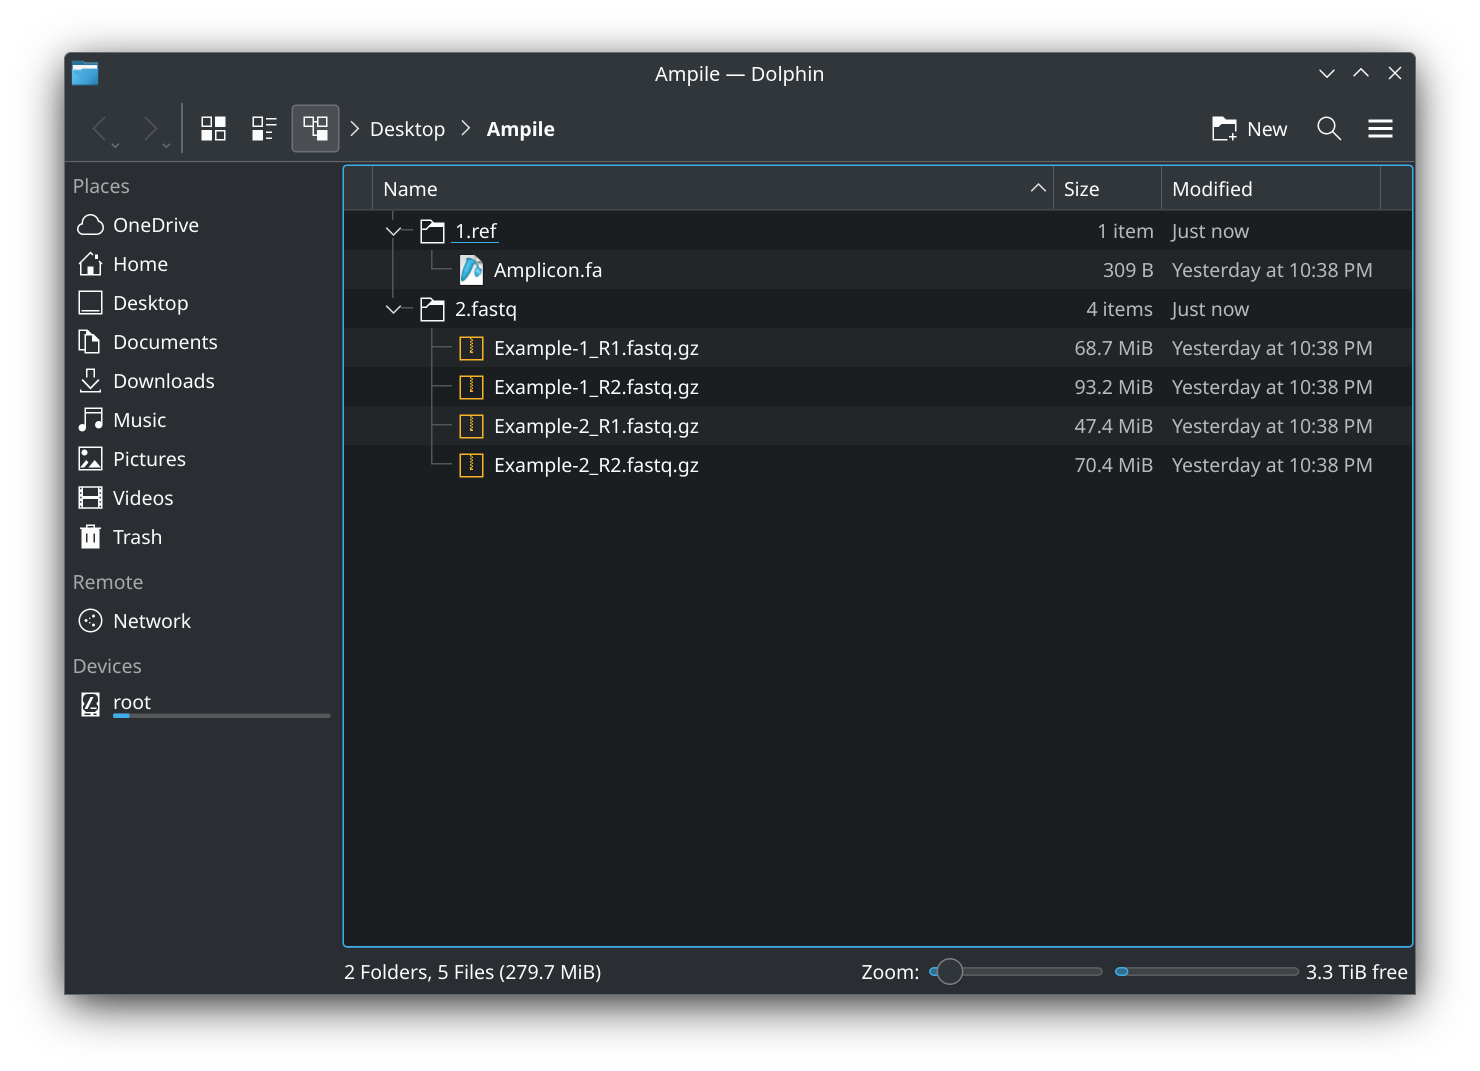The width and height of the screenshot is (1480, 1071).
Task: Switch to Compact view mode
Action: coord(264,128)
